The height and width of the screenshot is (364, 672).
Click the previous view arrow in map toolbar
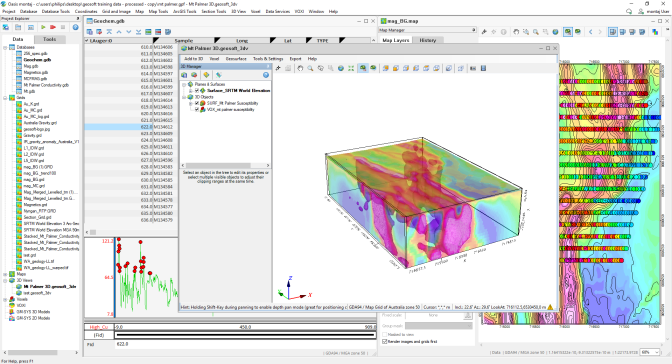click(x=591, y=32)
